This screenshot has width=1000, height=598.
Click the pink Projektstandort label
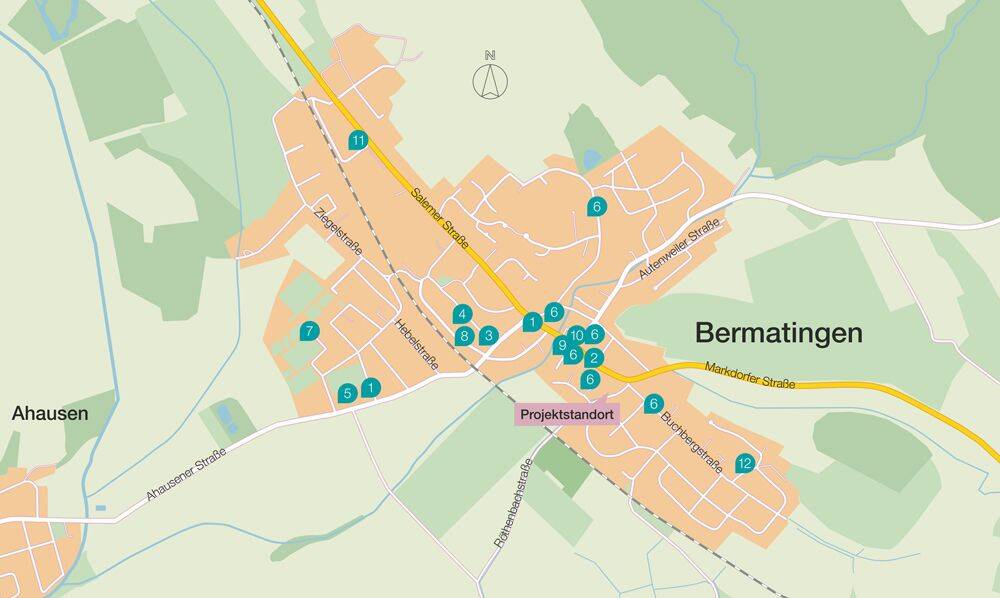pos(567,414)
